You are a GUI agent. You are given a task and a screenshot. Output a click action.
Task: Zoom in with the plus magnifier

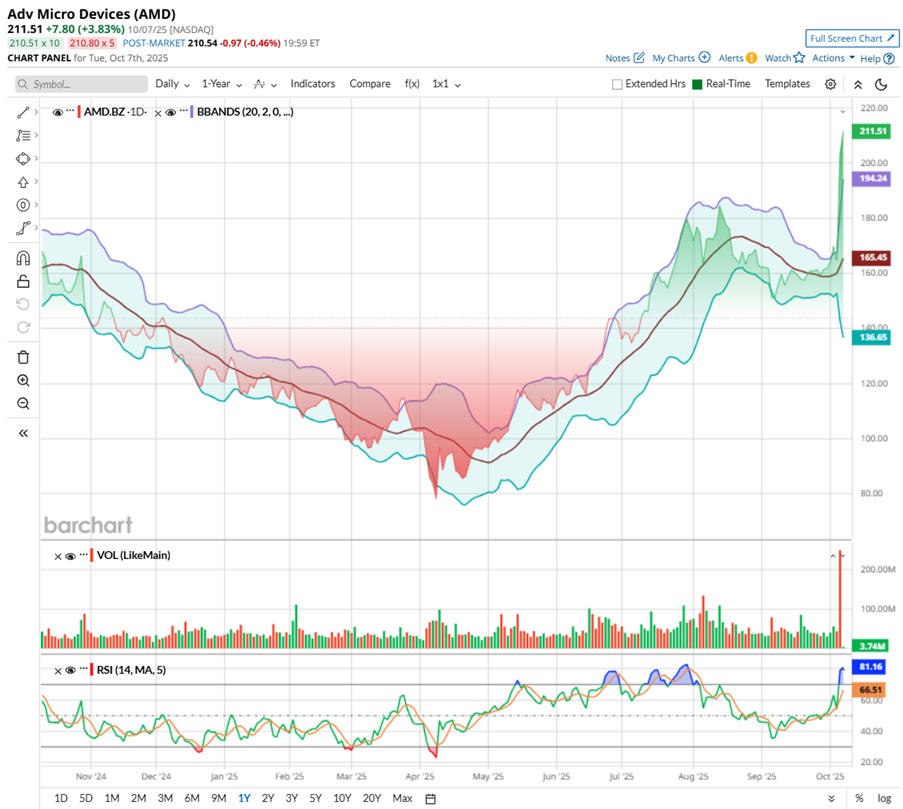pyautogui.click(x=23, y=381)
